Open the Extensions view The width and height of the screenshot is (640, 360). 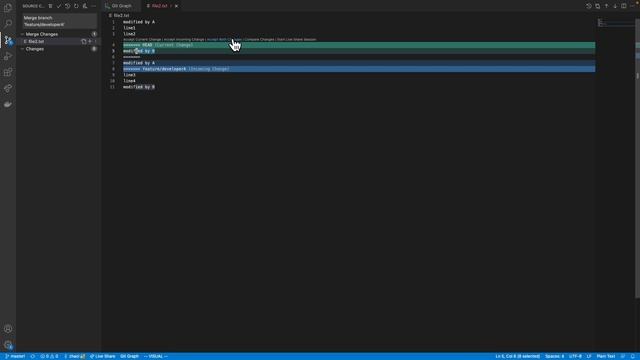(8, 72)
